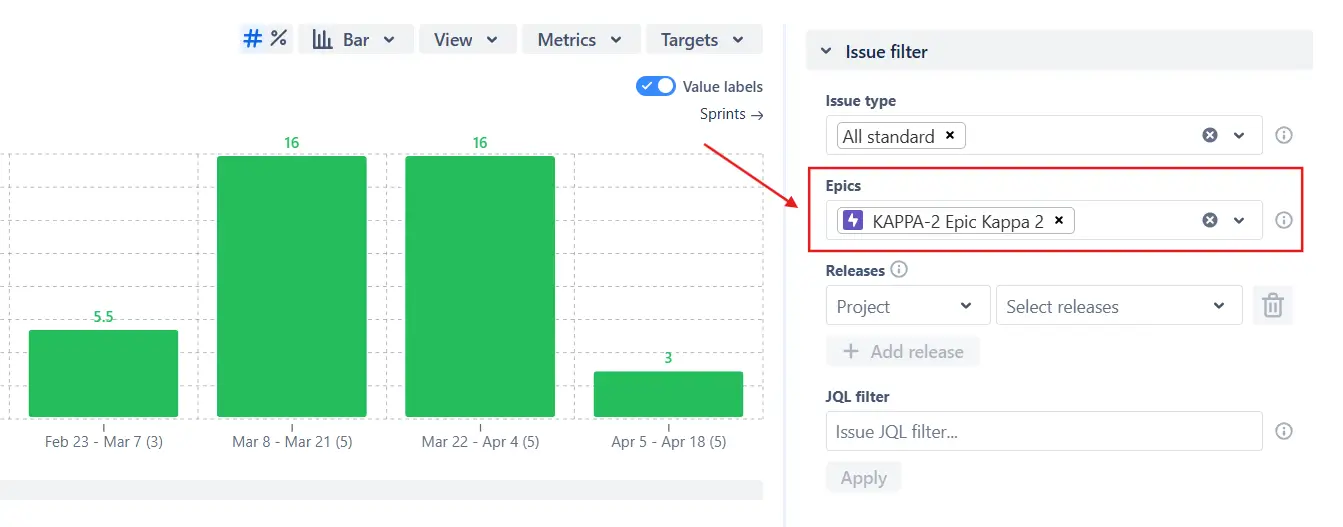The height and width of the screenshot is (527, 1343).
Task: Select the Mar 8 - Mar 21 bar
Action: coord(292,286)
